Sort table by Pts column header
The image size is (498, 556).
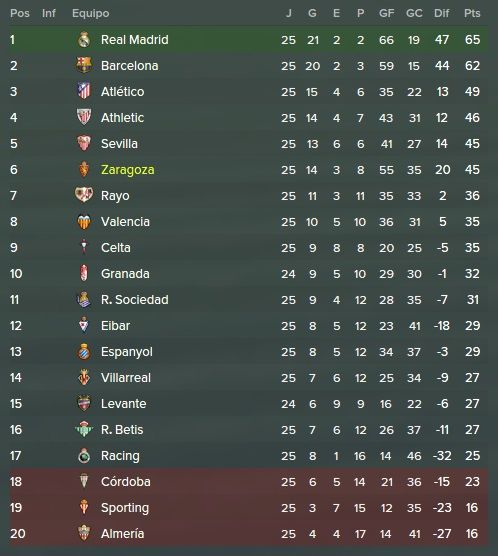click(x=472, y=13)
